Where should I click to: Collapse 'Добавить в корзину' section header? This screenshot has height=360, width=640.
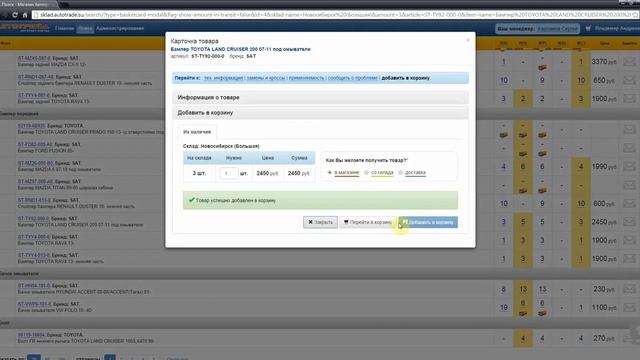point(320,113)
